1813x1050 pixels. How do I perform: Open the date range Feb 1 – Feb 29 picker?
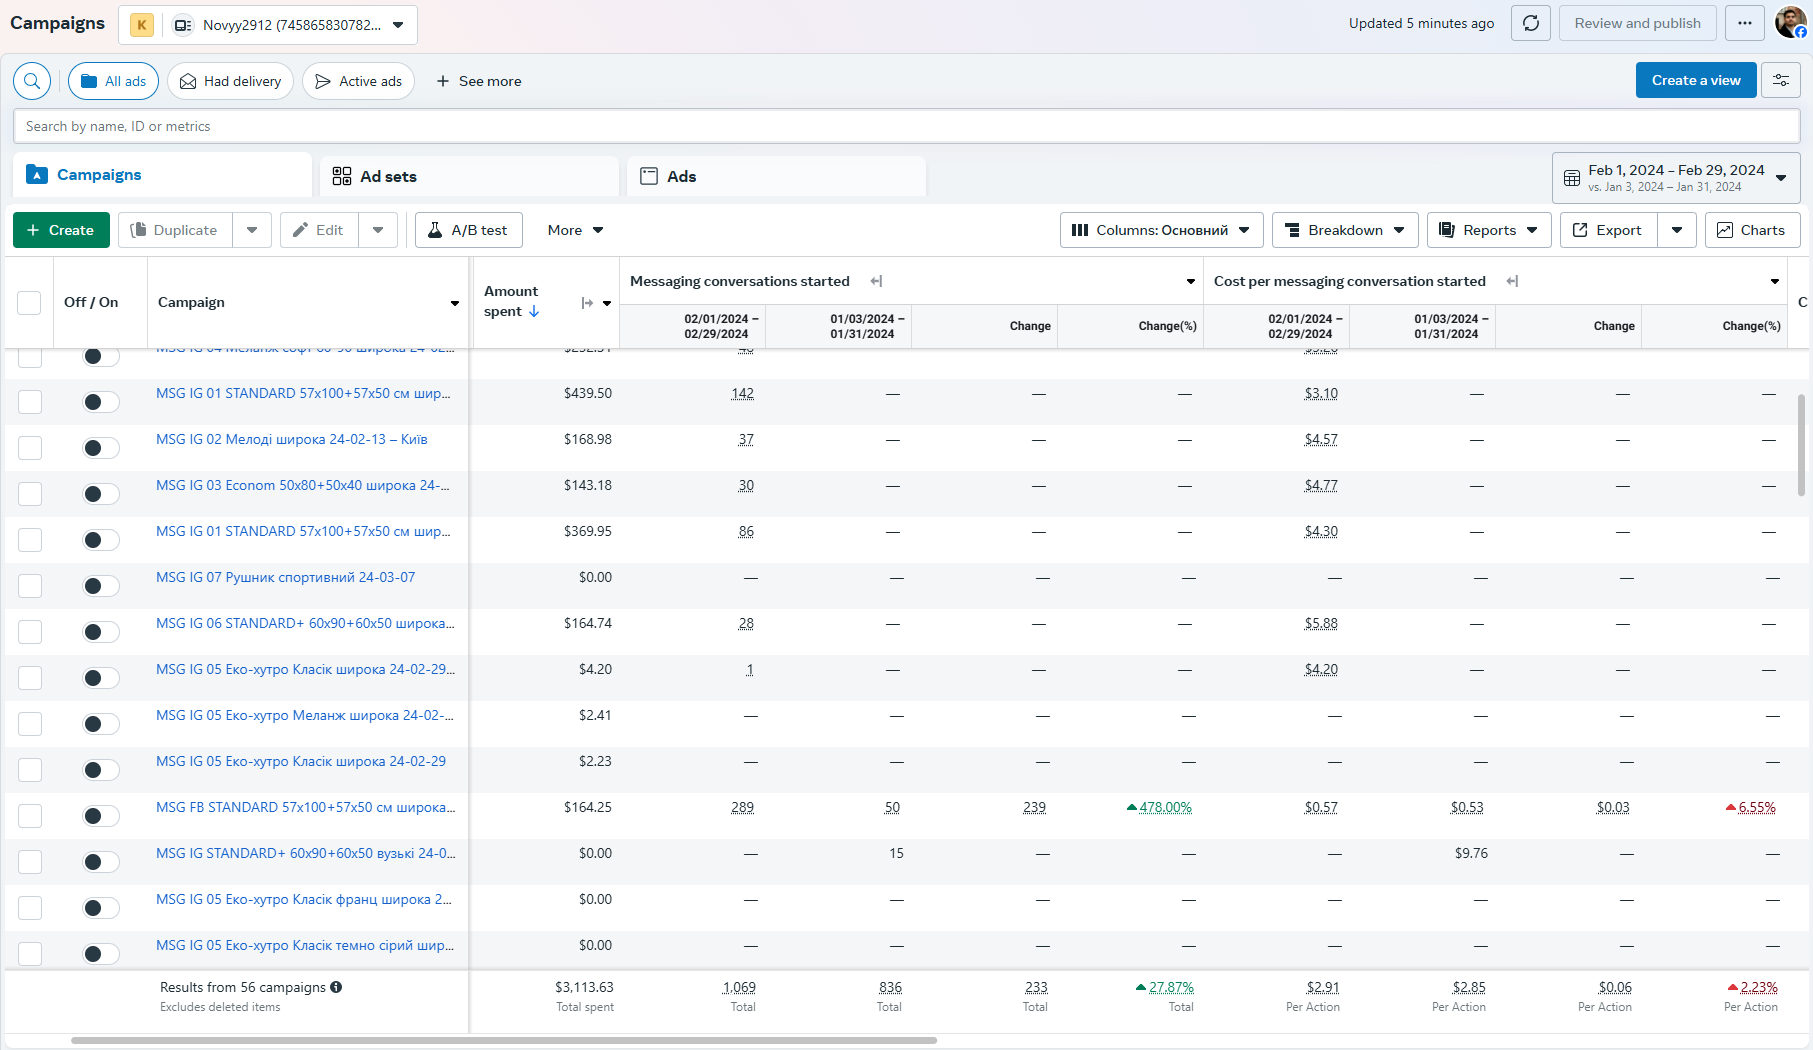coord(1676,178)
